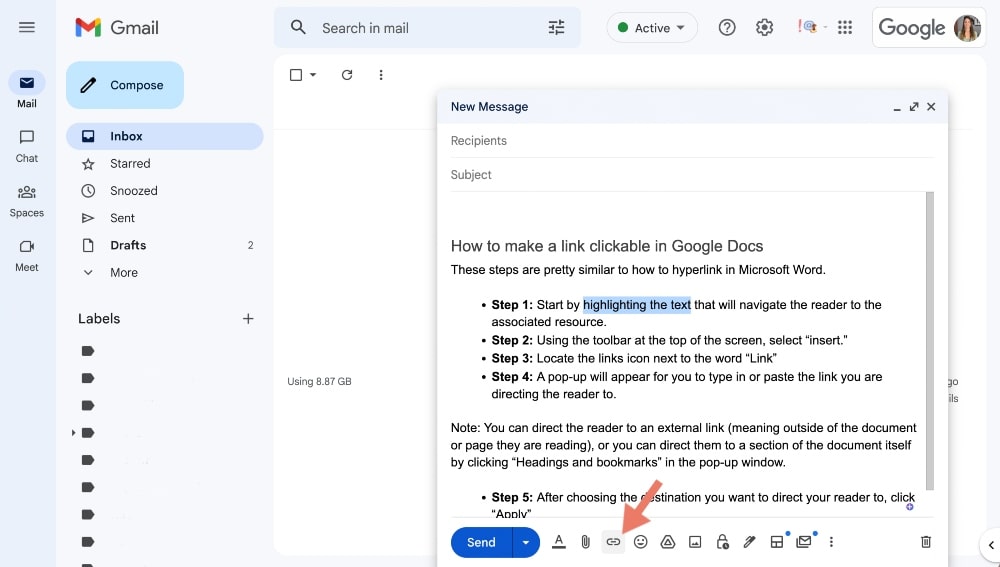Open the Send options dropdown arrow
1000x567 pixels.
526,542
